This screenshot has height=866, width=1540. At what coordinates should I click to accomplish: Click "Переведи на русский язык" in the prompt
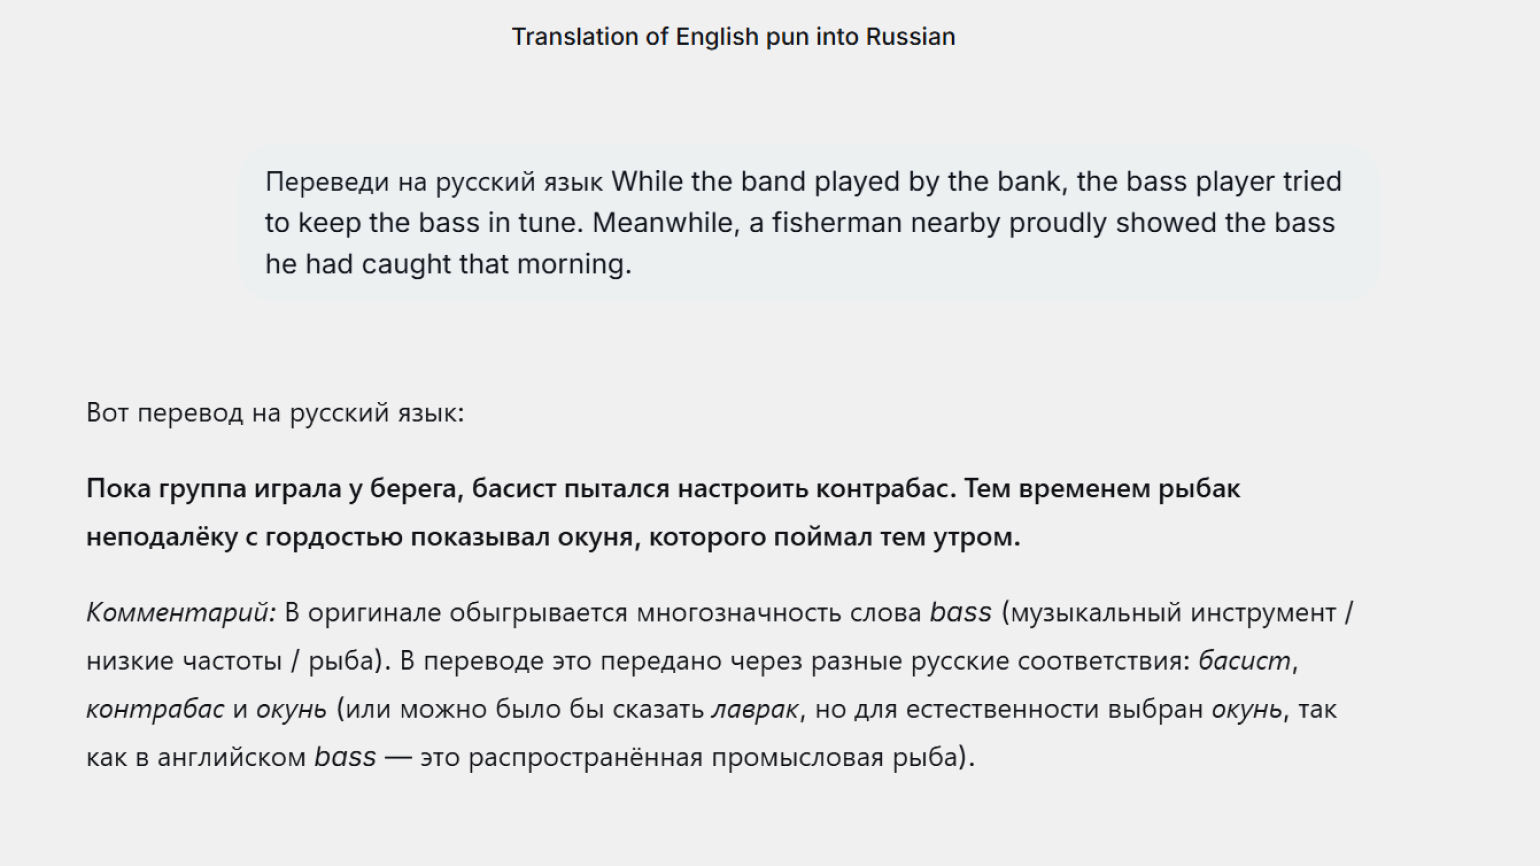[x=433, y=182]
